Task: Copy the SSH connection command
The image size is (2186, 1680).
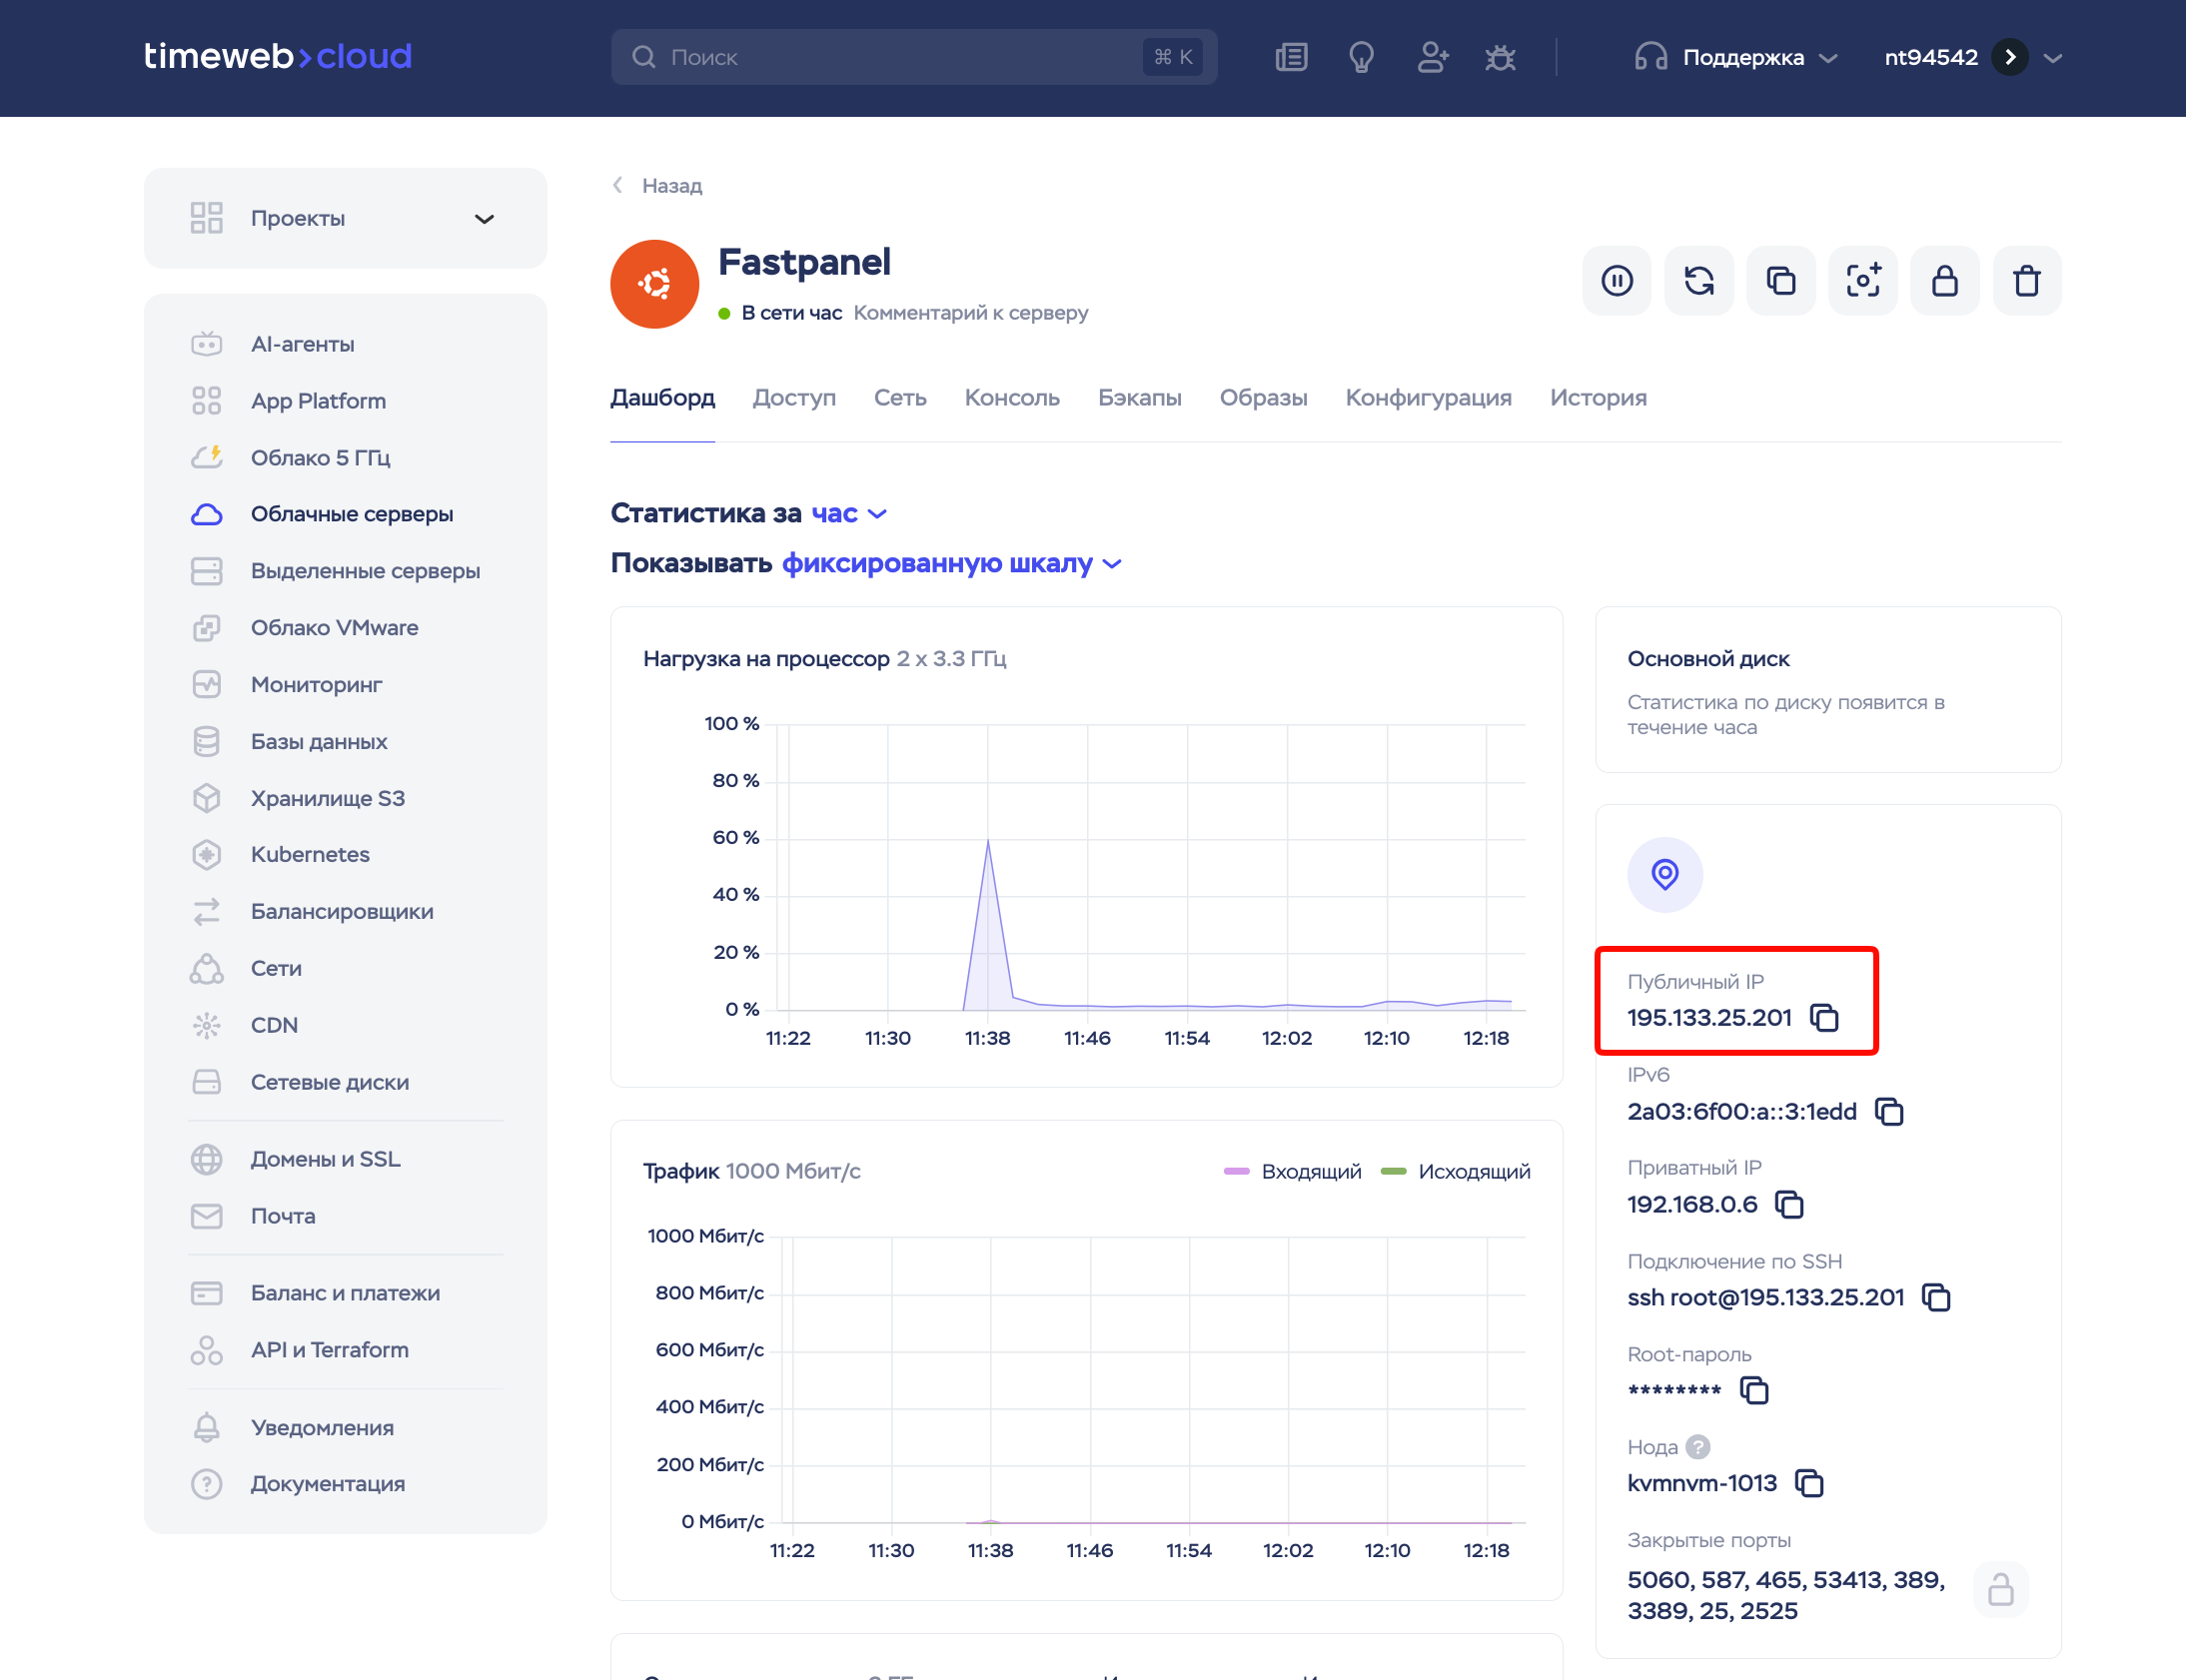Action: click(x=1936, y=1297)
